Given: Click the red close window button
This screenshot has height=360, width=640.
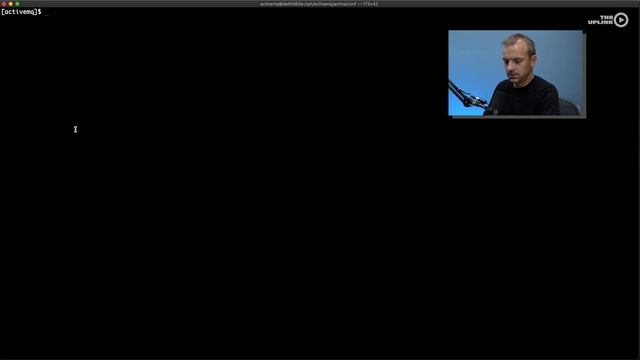Looking at the screenshot, I should [4, 4].
